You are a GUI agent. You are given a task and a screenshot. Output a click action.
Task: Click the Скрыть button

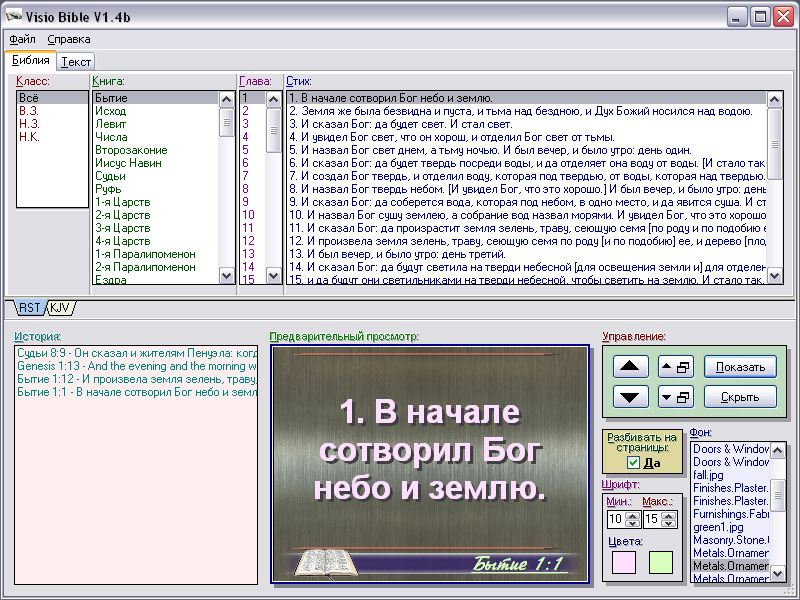pos(740,397)
